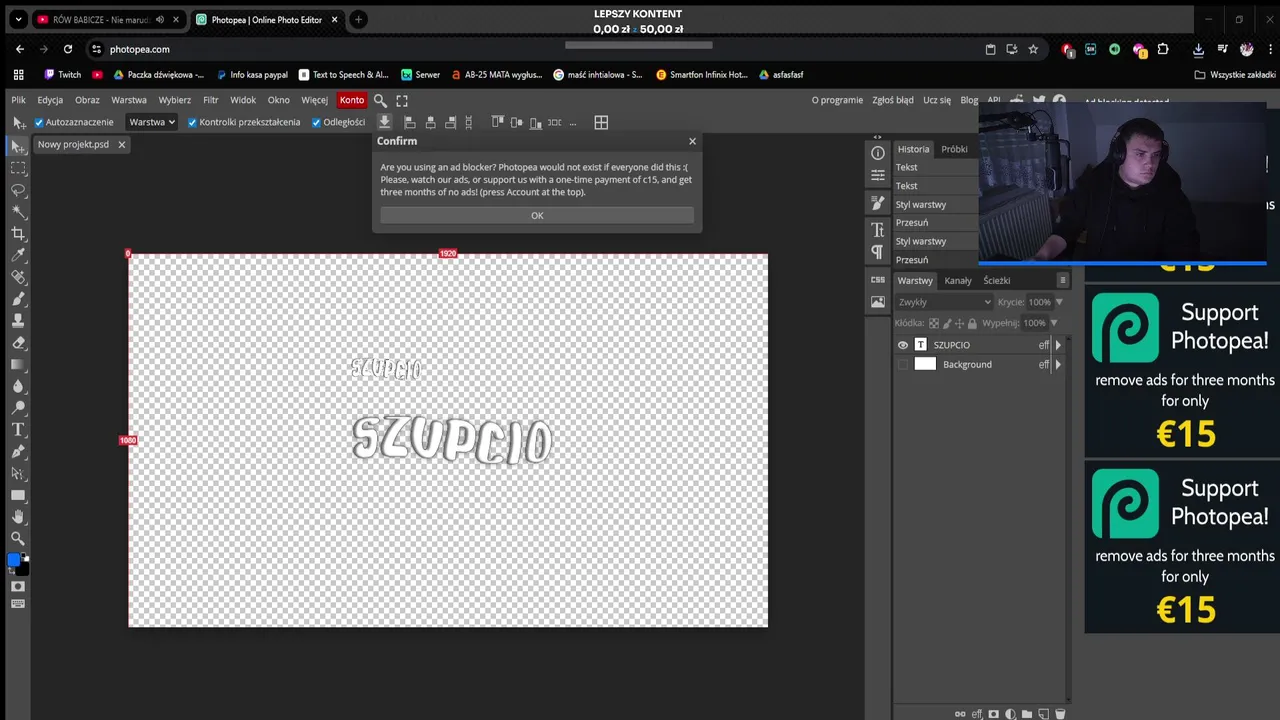The height and width of the screenshot is (720, 1280).
Task: Toggle Quick Mask mode icon
Action: [x=18, y=586]
